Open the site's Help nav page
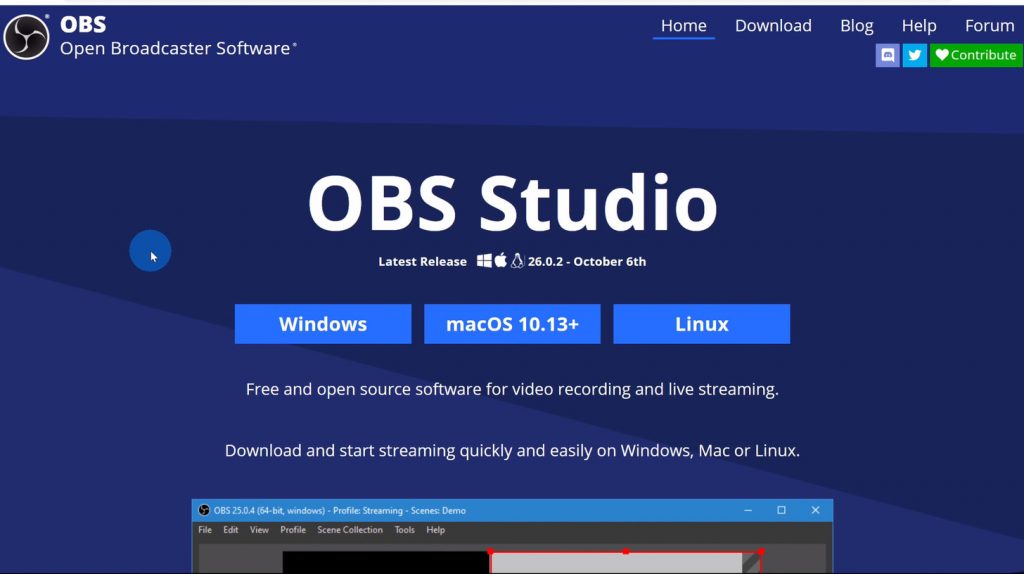 point(919,25)
